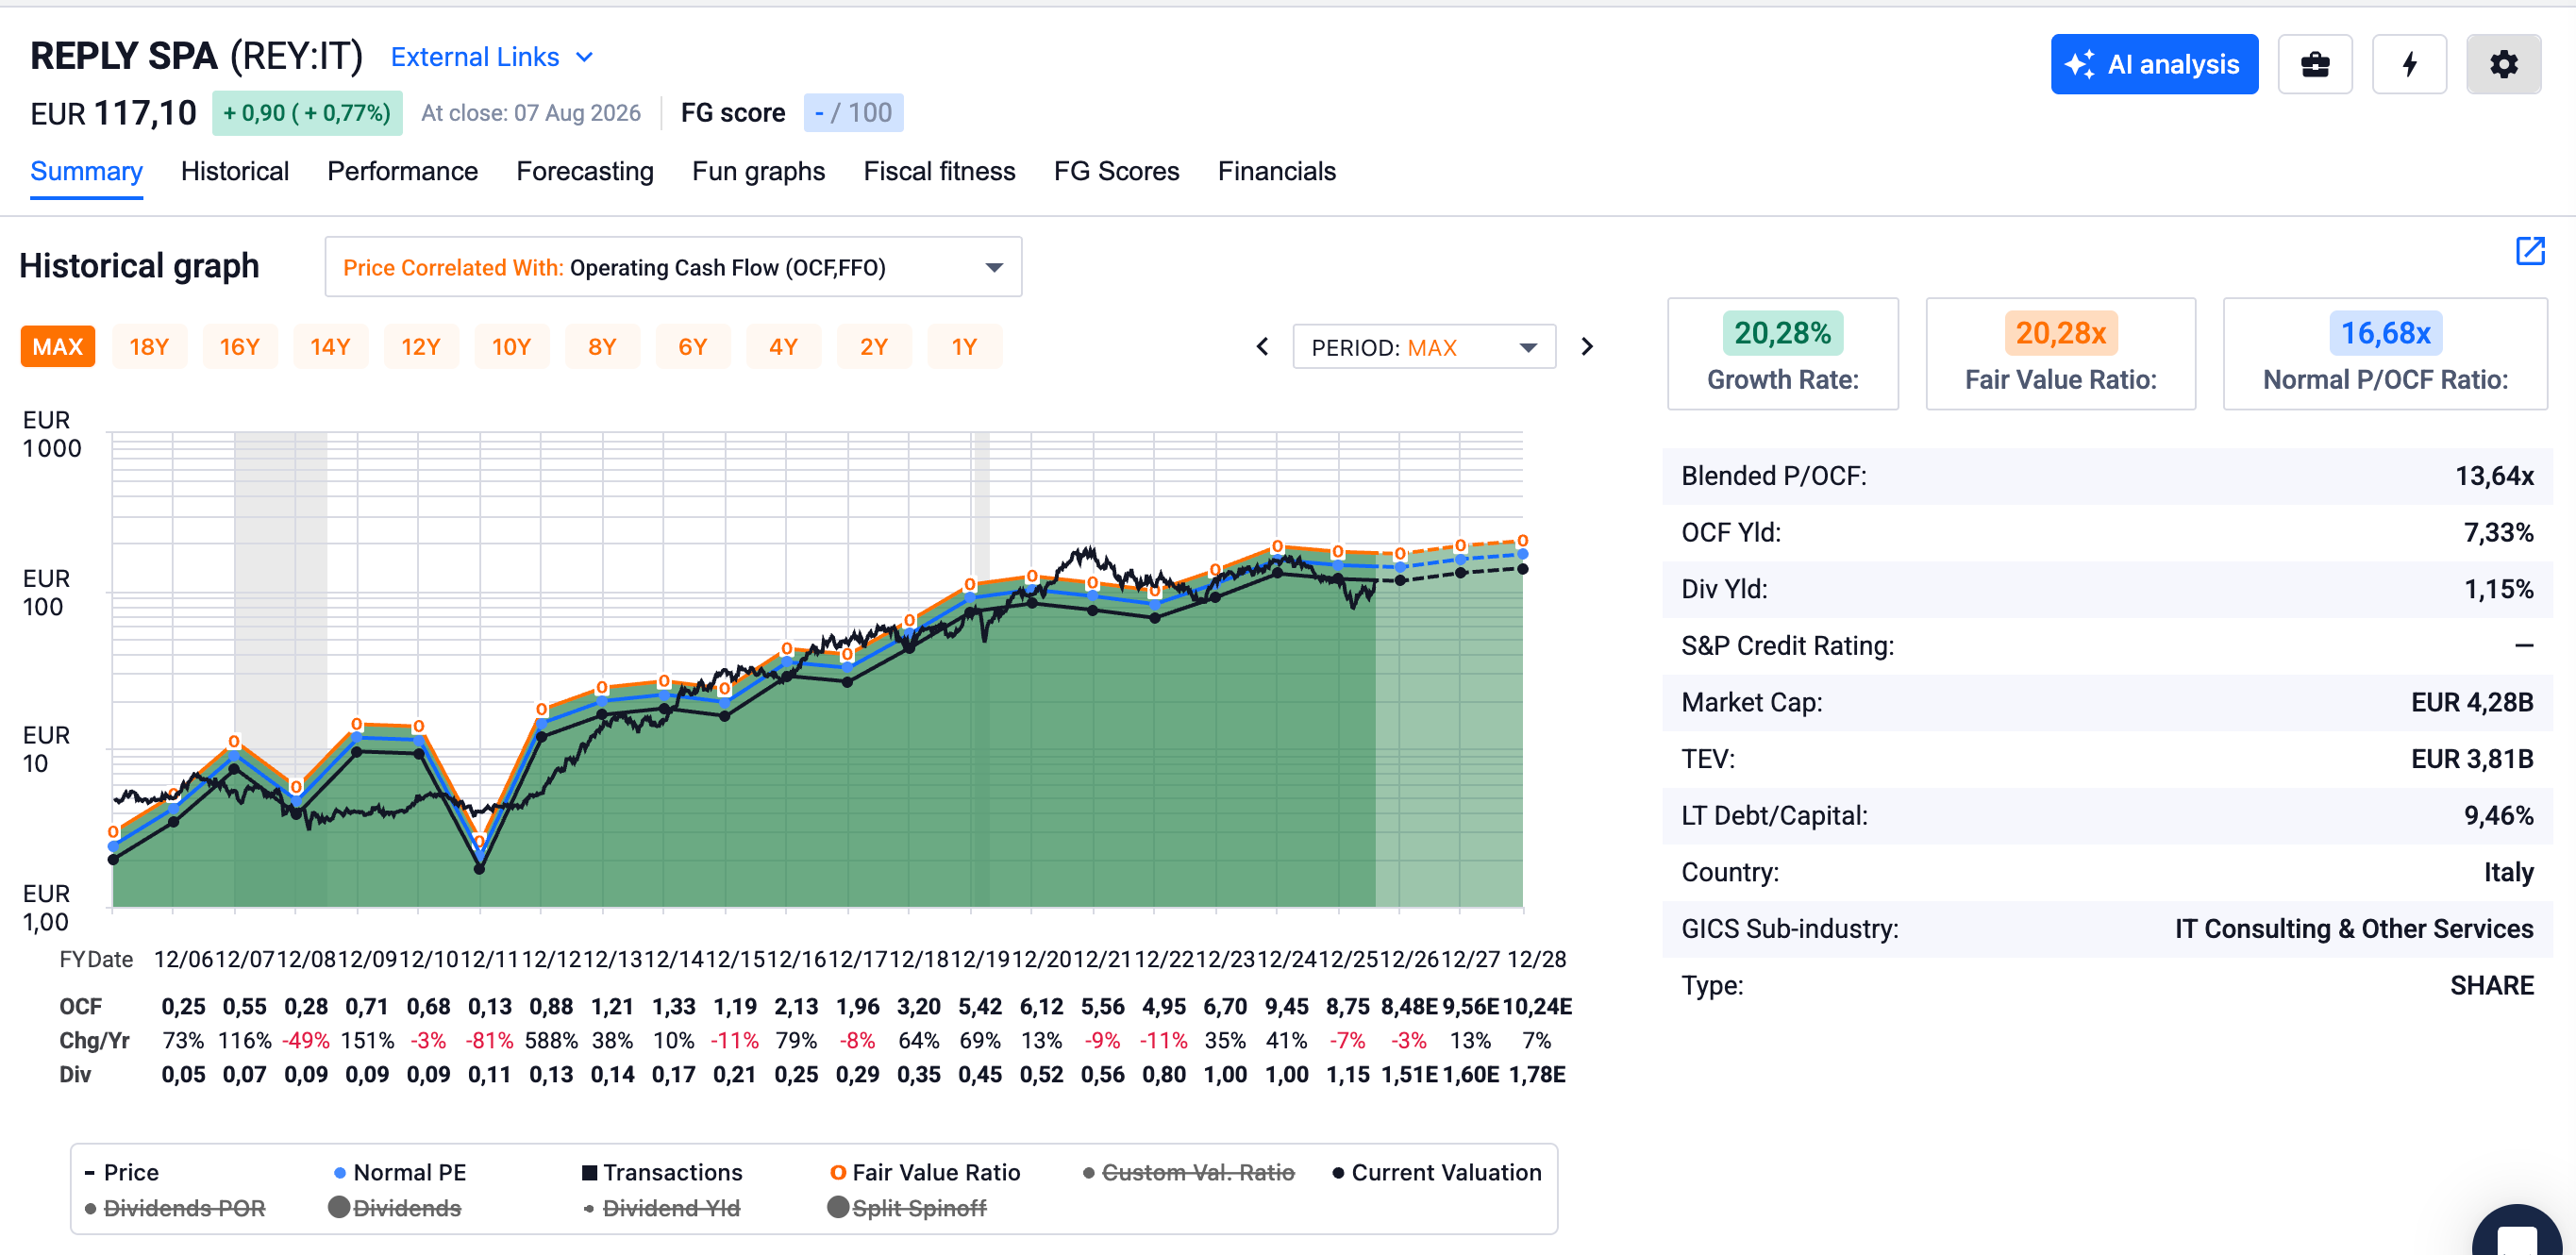Screen dimensions: 2576x1255
Task: Click the lightning bolt icon
Action: 2410,65
